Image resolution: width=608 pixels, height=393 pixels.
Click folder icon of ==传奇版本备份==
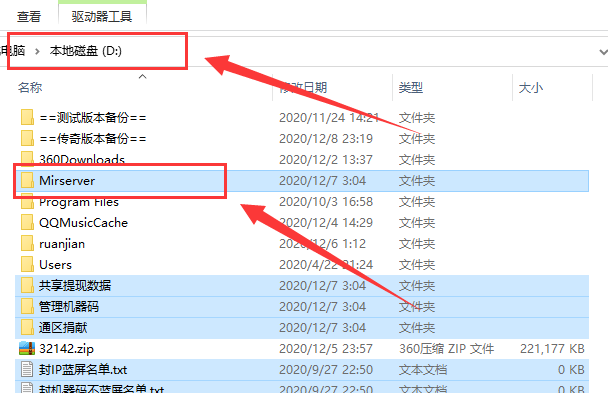click(27, 138)
